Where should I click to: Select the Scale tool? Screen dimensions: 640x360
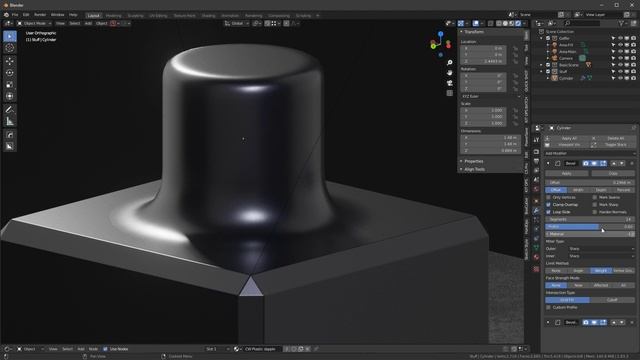tap(10, 85)
